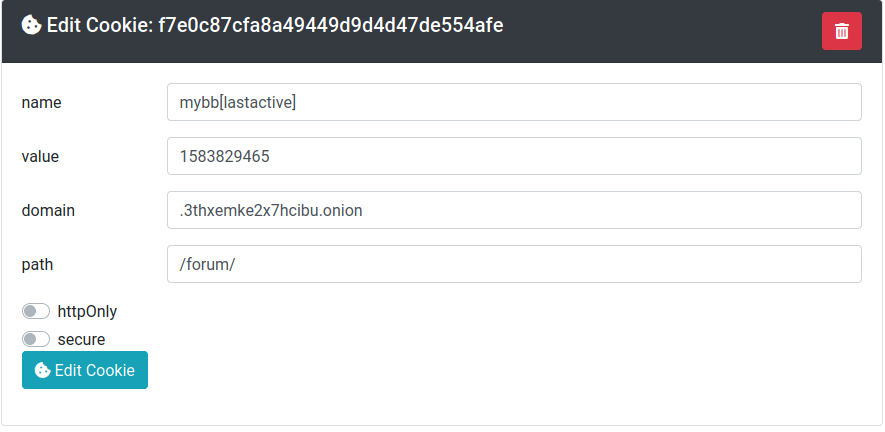Click the "path" field label
Viewport: 885px width, 432px height.
37,264
